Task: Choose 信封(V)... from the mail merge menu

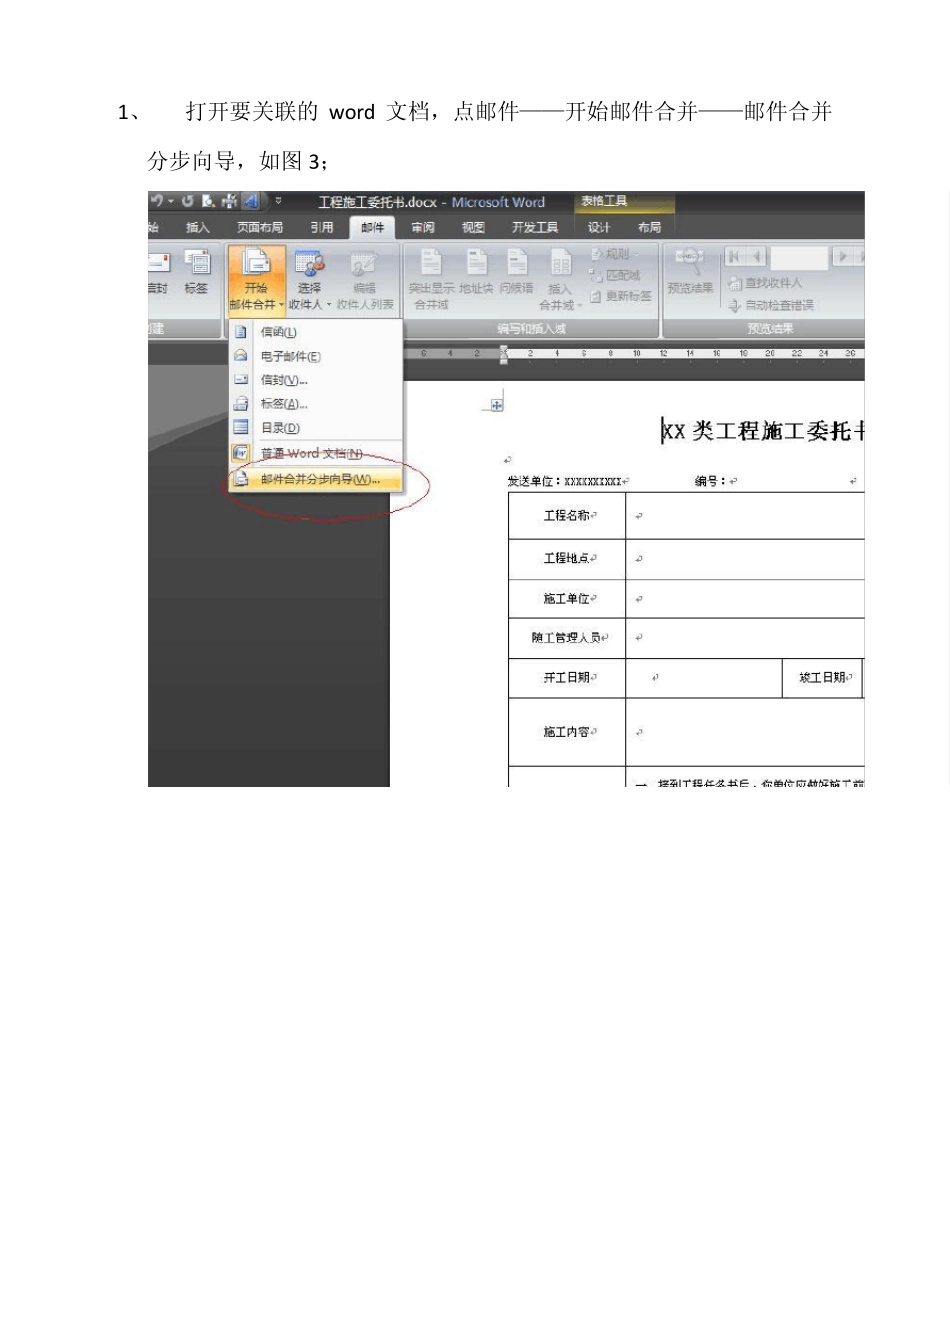Action: [316, 380]
